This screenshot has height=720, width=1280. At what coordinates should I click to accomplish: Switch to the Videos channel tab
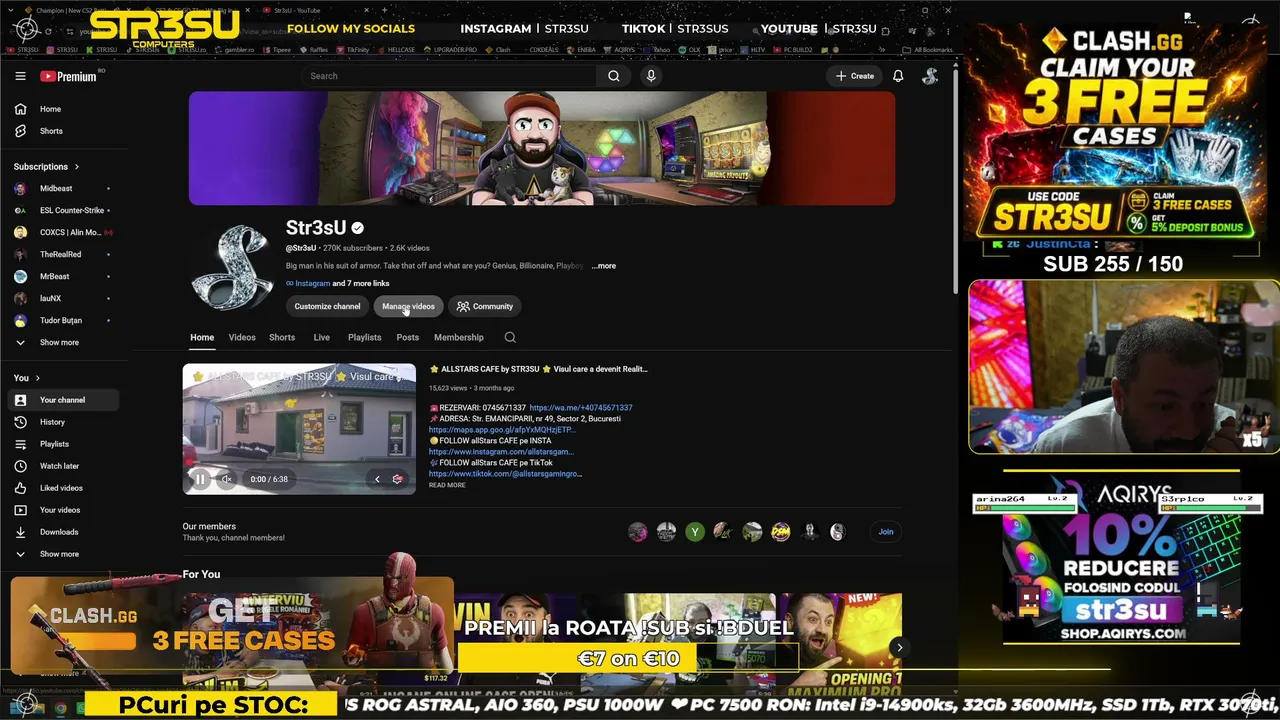242,337
